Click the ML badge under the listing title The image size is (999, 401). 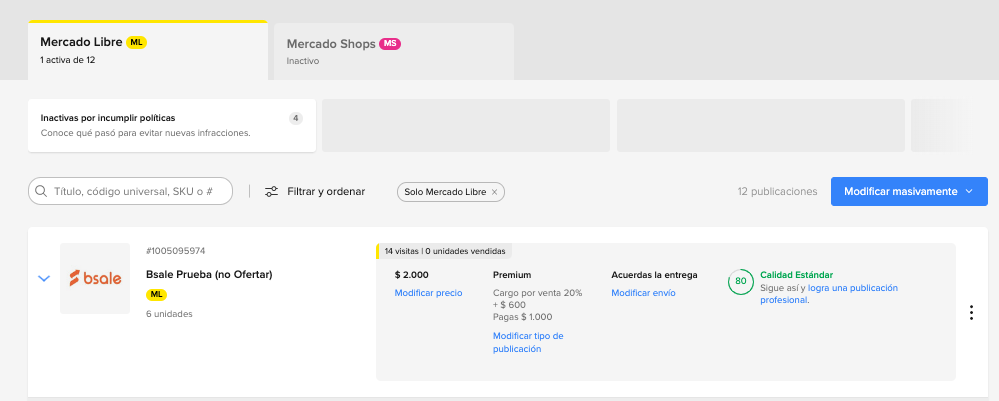[156, 295]
